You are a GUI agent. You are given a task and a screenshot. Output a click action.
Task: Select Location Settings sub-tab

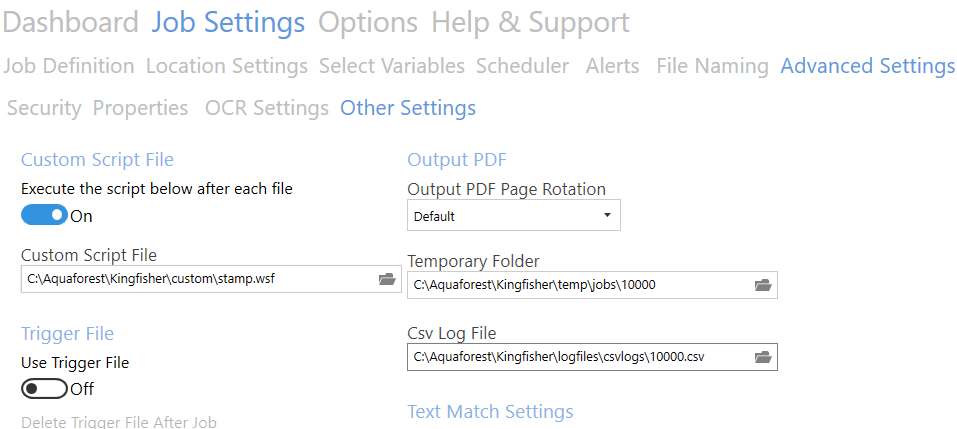tap(226, 66)
